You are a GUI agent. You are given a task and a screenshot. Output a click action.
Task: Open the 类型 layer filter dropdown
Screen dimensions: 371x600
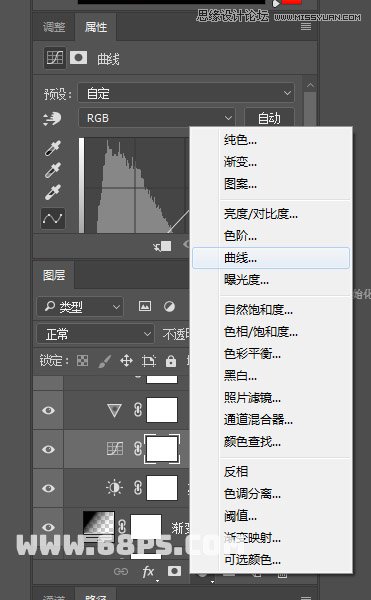pos(80,307)
